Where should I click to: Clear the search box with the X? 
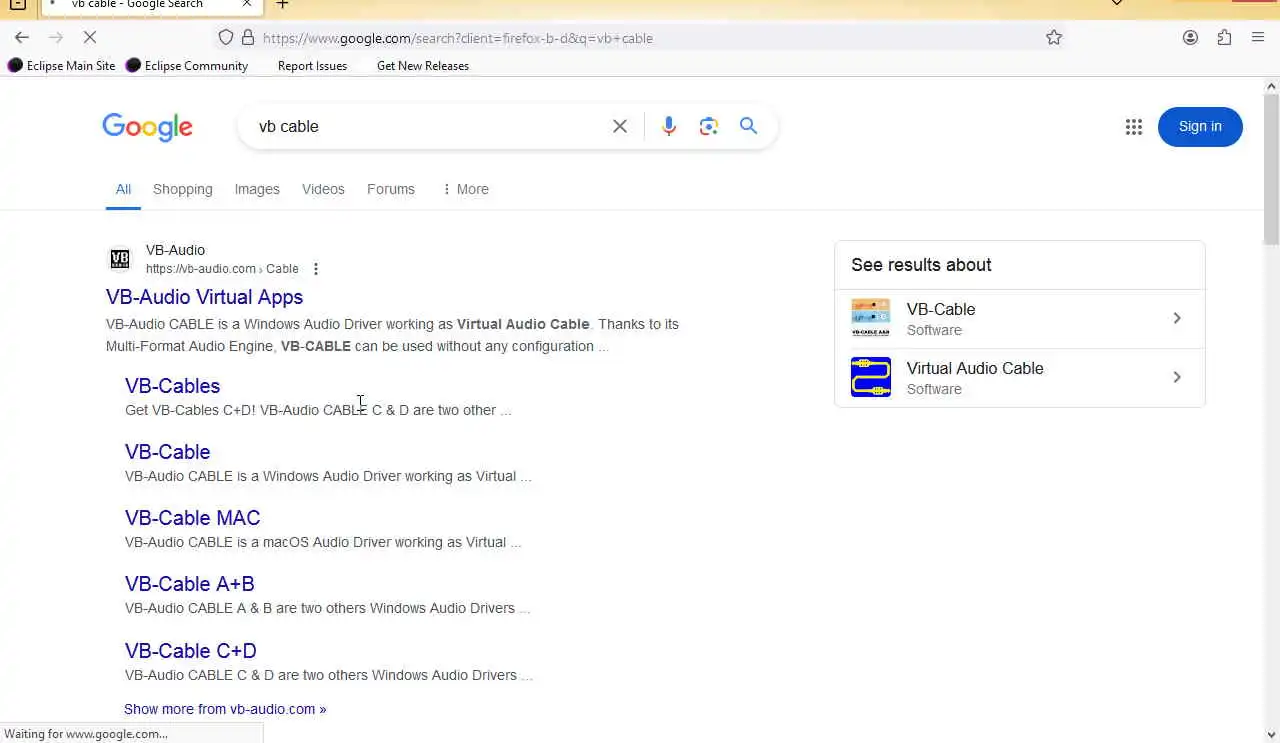620,126
